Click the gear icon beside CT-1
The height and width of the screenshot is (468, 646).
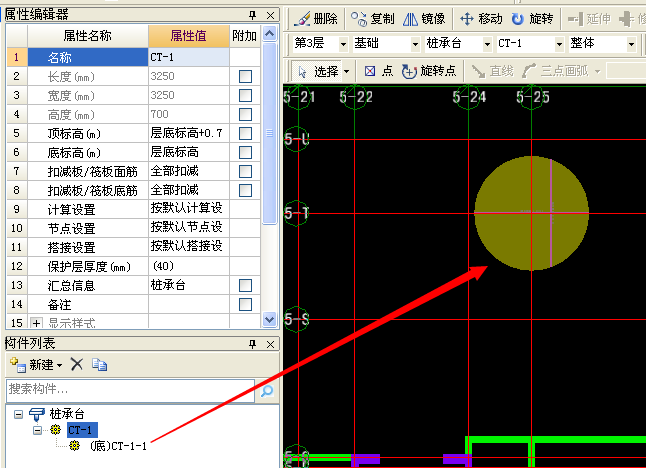pyautogui.click(x=55, y=430)
